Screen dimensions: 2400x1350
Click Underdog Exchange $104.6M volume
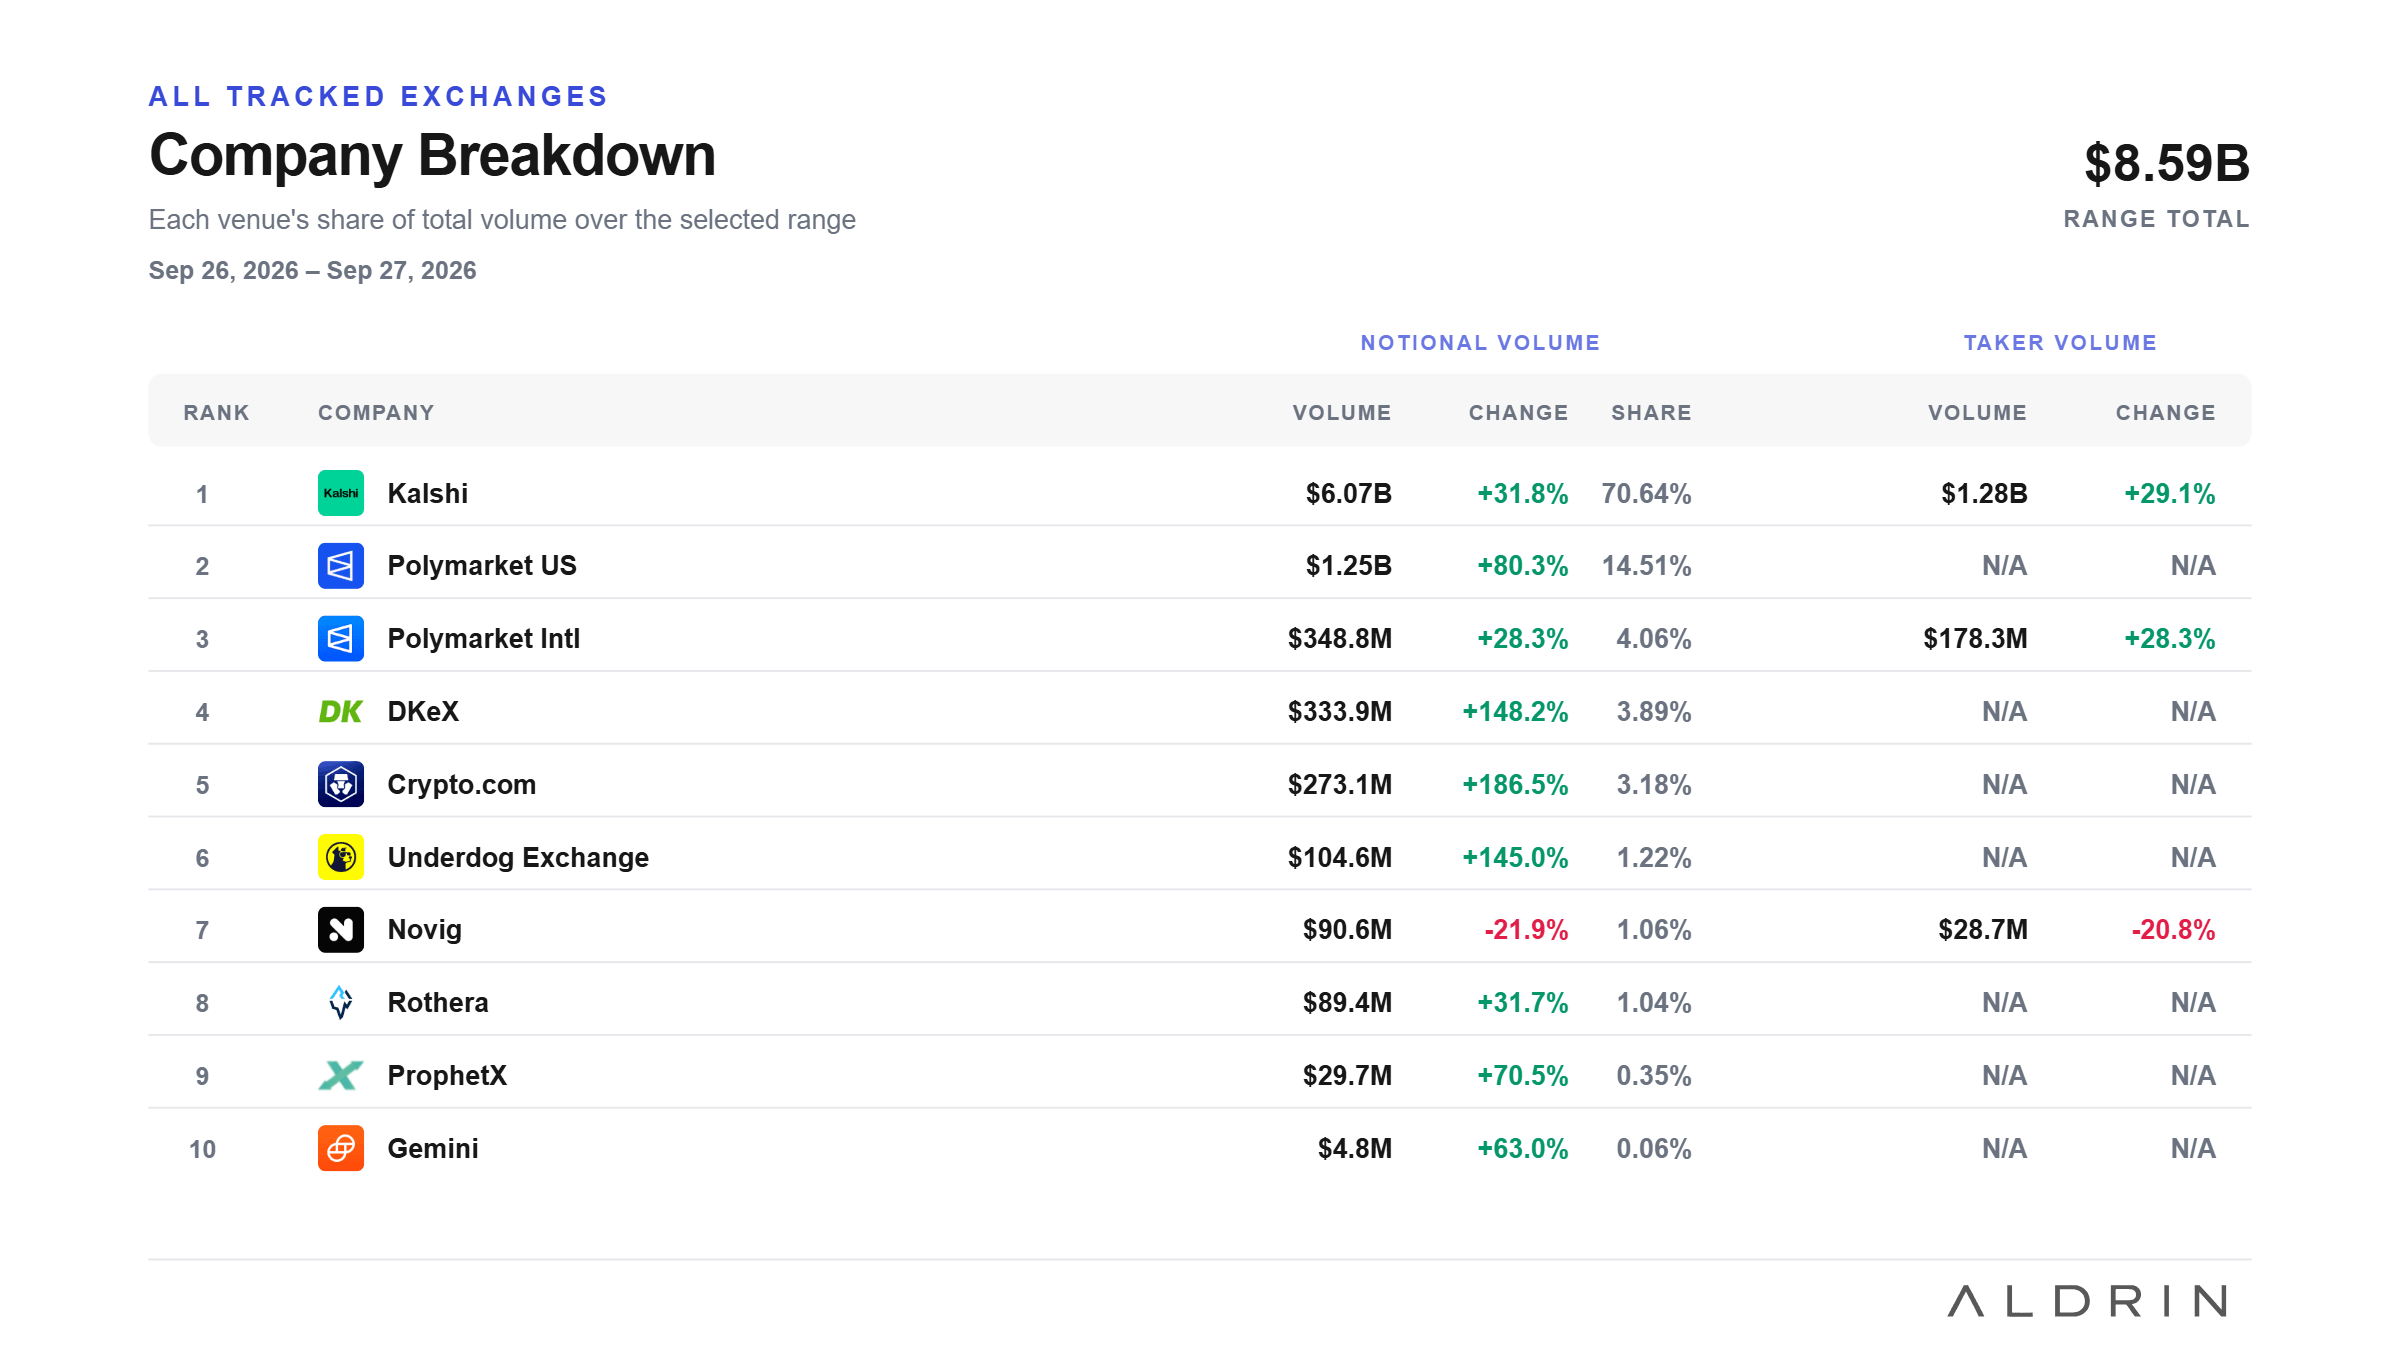[x=1340, y=858]
